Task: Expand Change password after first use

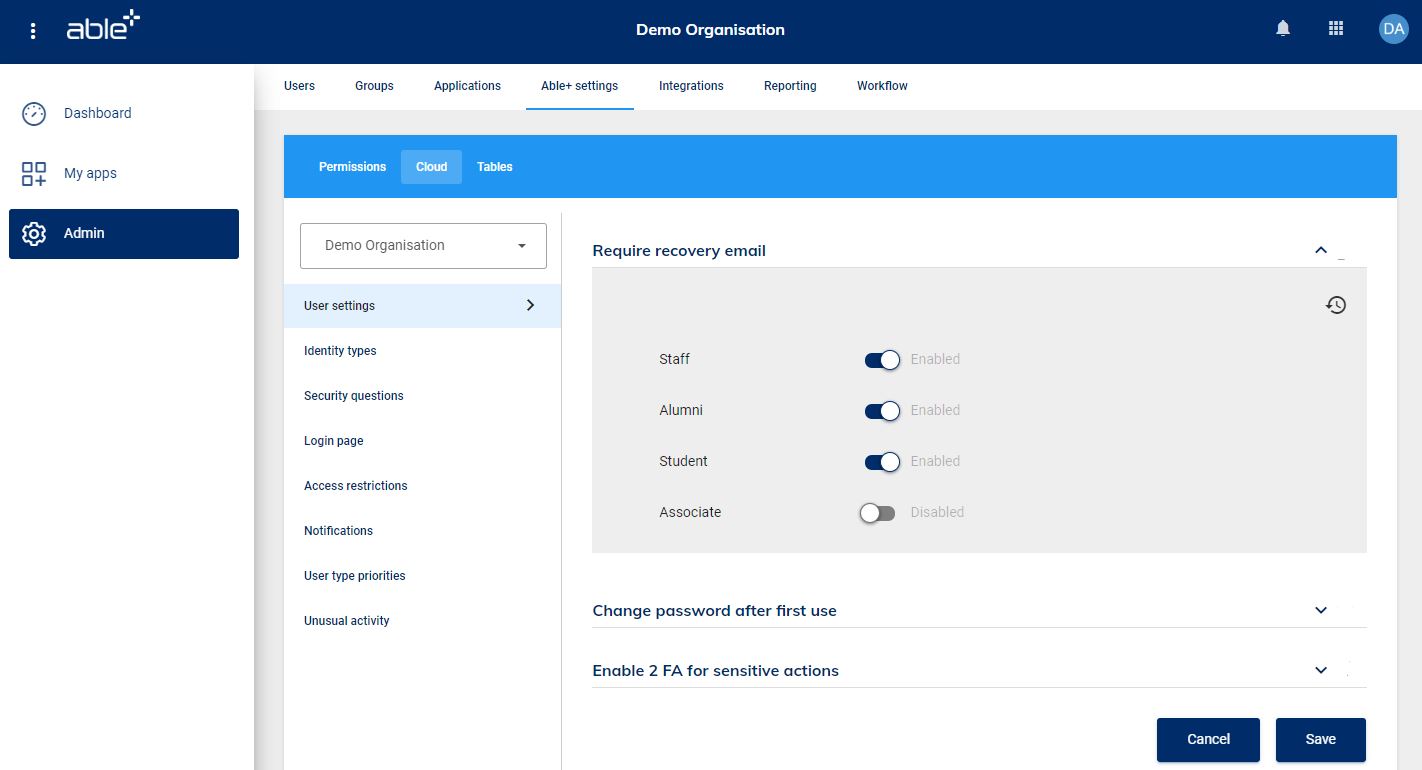Action: (x=1321, y=610)
